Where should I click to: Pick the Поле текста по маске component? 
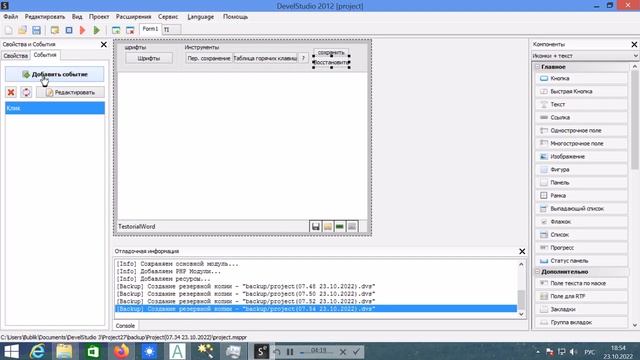pyautogui.click(x=581, y=283)
